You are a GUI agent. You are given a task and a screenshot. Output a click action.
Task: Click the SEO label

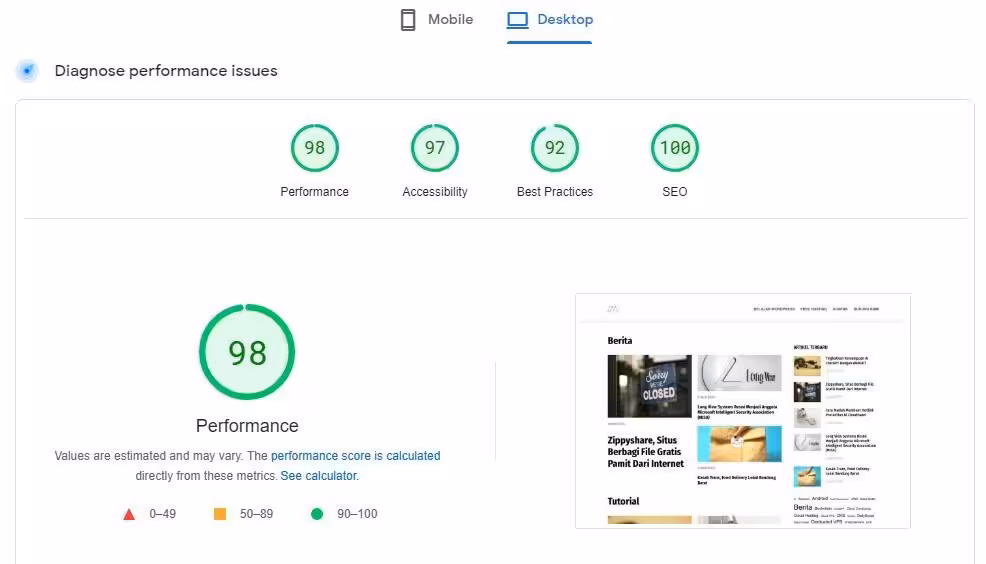pos(675,192)
